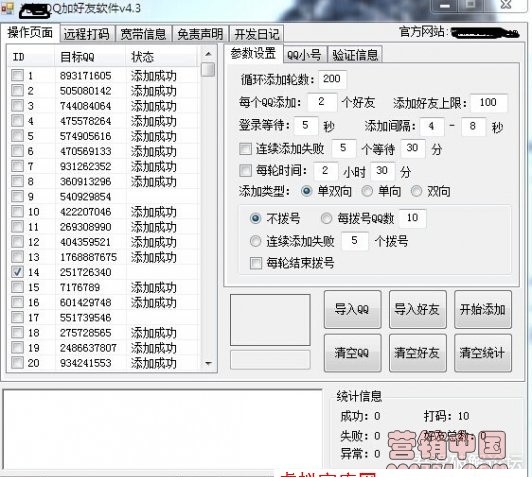Select QQ number 422207046 in list
Screen dimensions: 532x500
(86, 212)
